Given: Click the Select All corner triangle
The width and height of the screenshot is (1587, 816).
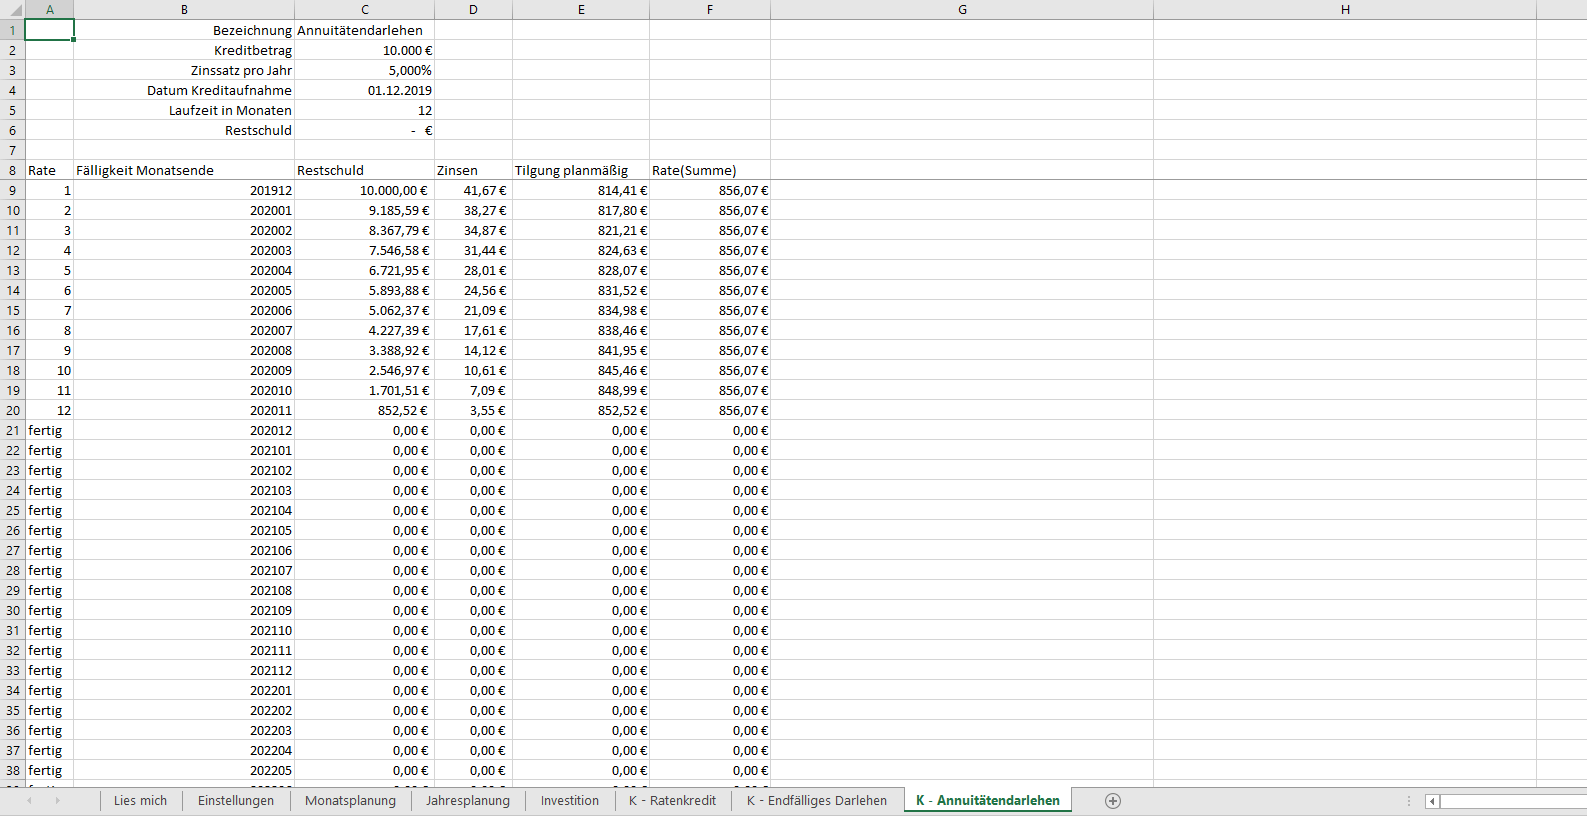Looking at the screenshot, I should click(x=12, y=9).
